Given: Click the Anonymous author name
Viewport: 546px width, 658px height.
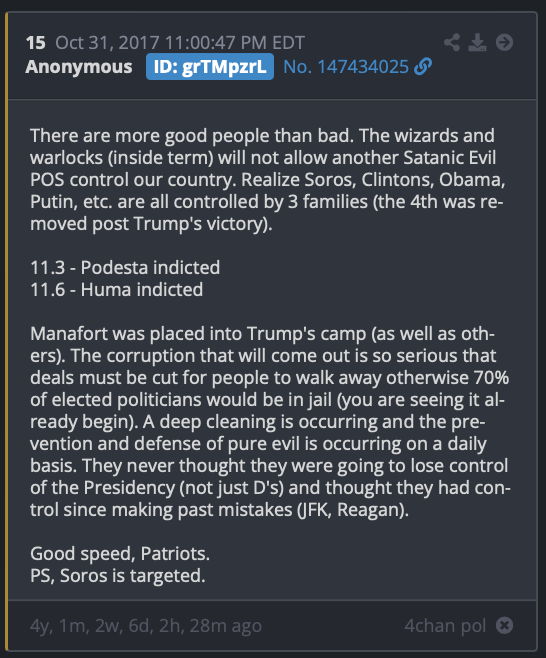Looking at the screenshot, I should pos(79,67).
